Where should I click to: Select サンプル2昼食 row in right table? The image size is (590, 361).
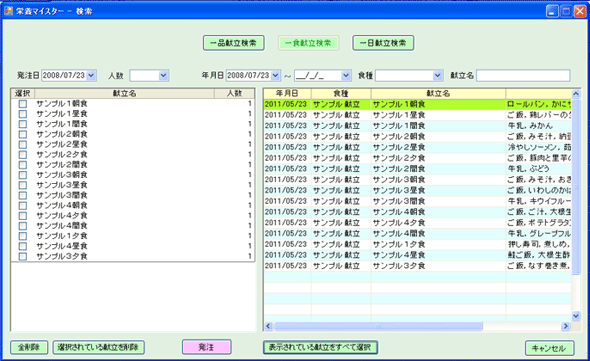pos(417,148)
